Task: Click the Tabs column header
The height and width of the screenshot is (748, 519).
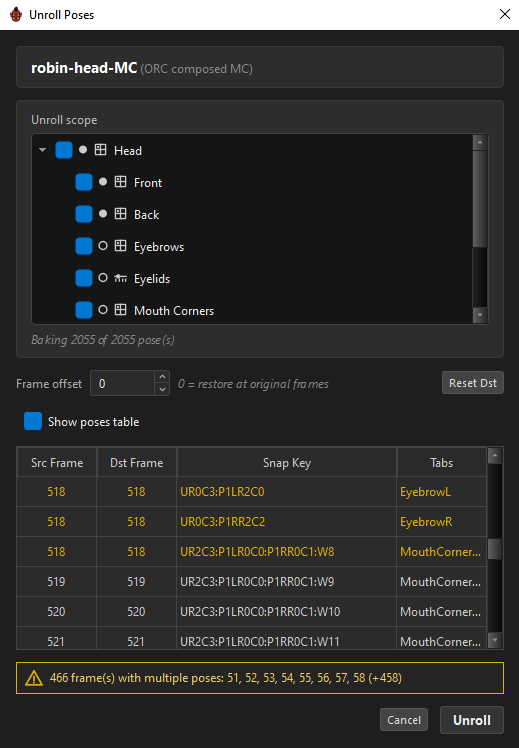Action: [442, 462]
